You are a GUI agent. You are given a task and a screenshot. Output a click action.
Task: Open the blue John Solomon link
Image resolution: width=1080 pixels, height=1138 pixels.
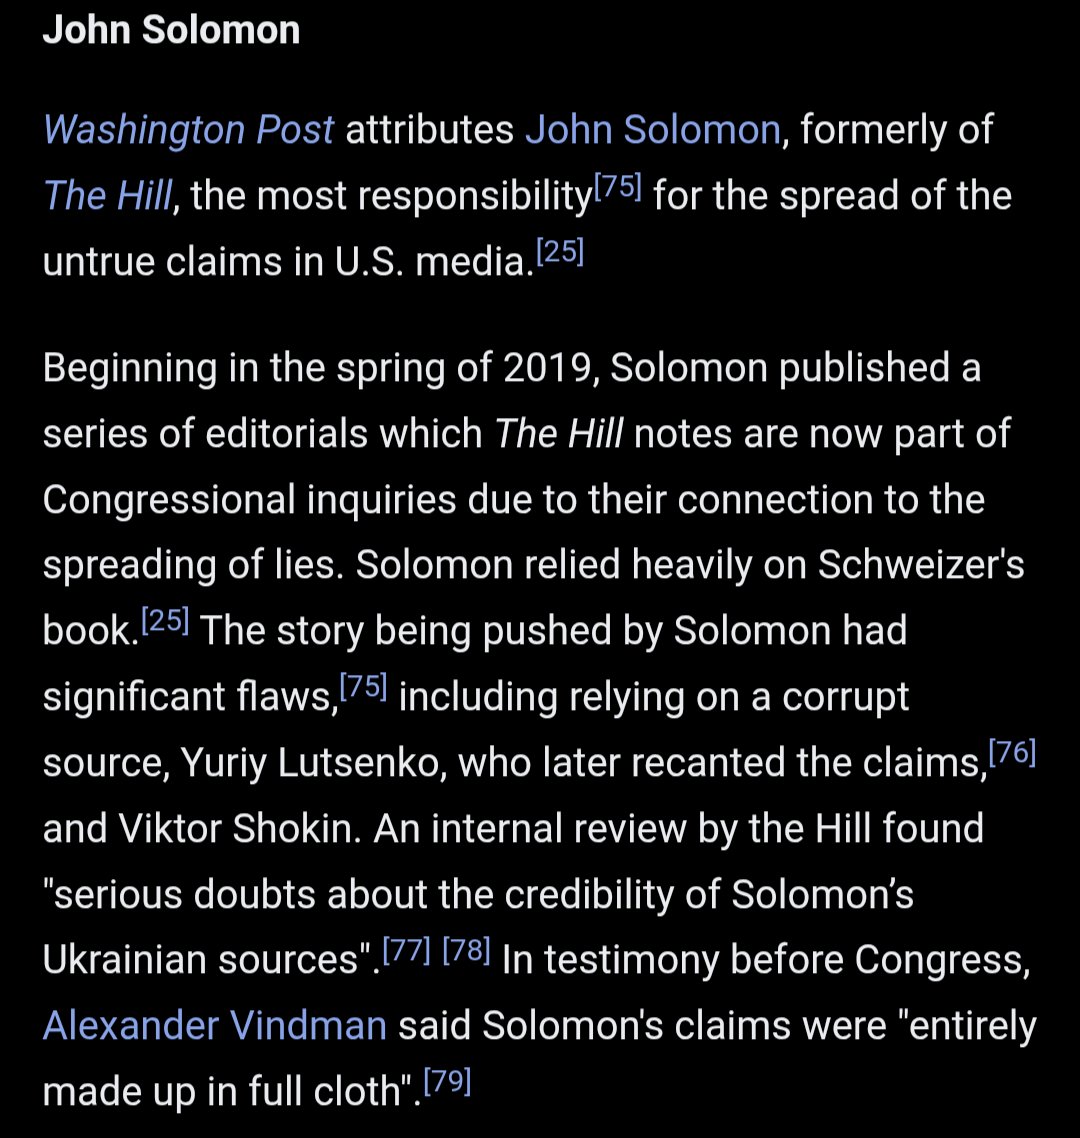[x=652, y=130]
